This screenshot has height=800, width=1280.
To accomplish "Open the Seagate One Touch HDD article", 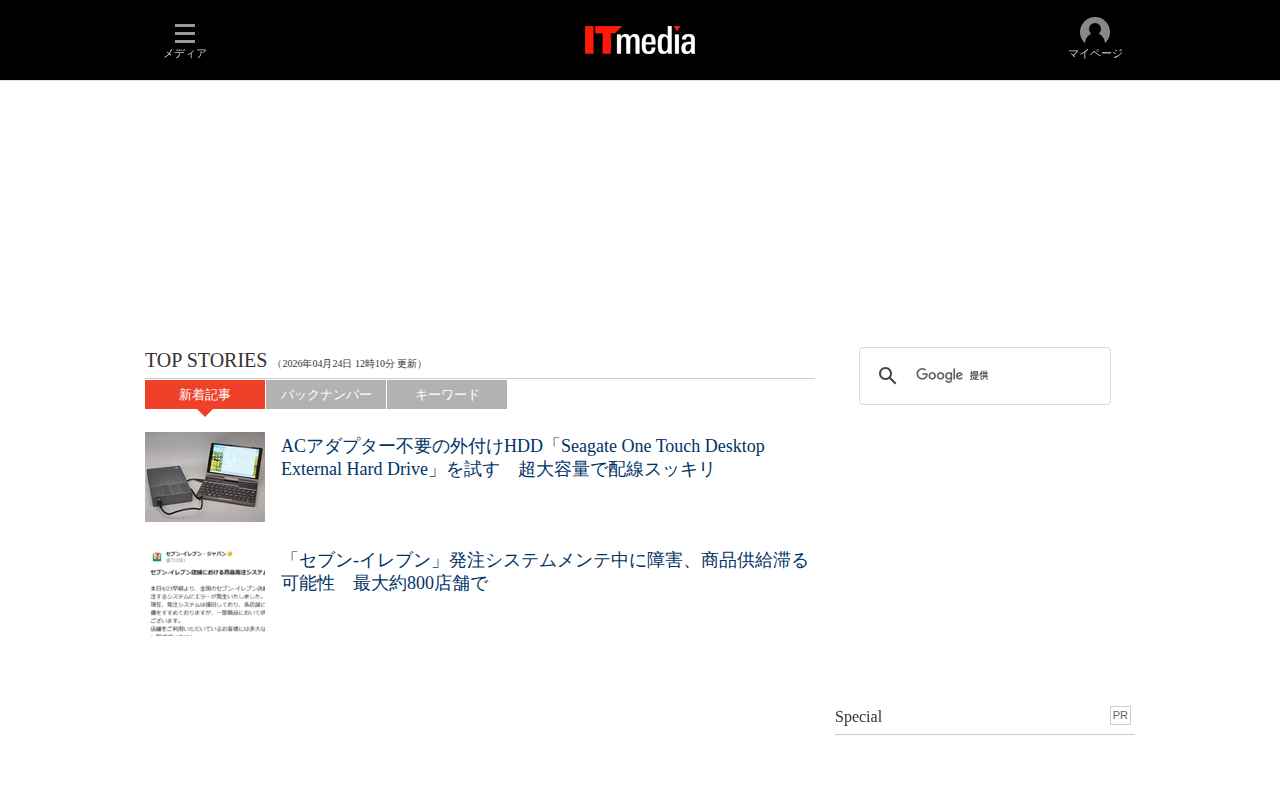I will point(523,457).
